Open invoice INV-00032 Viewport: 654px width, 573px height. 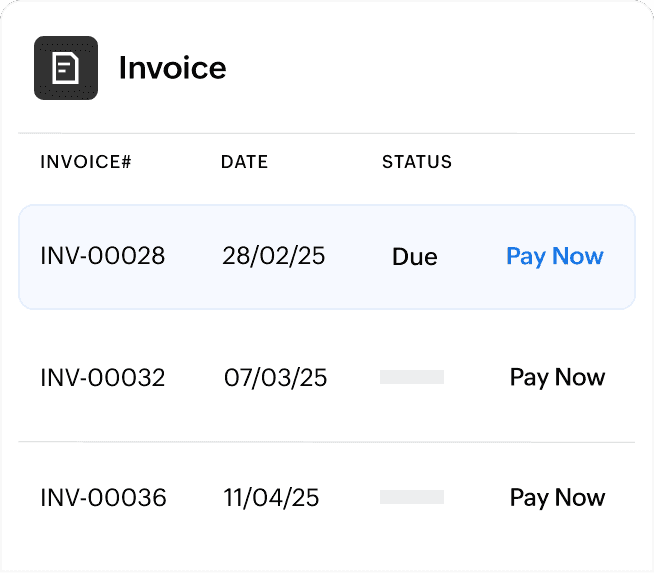[102, 378]
